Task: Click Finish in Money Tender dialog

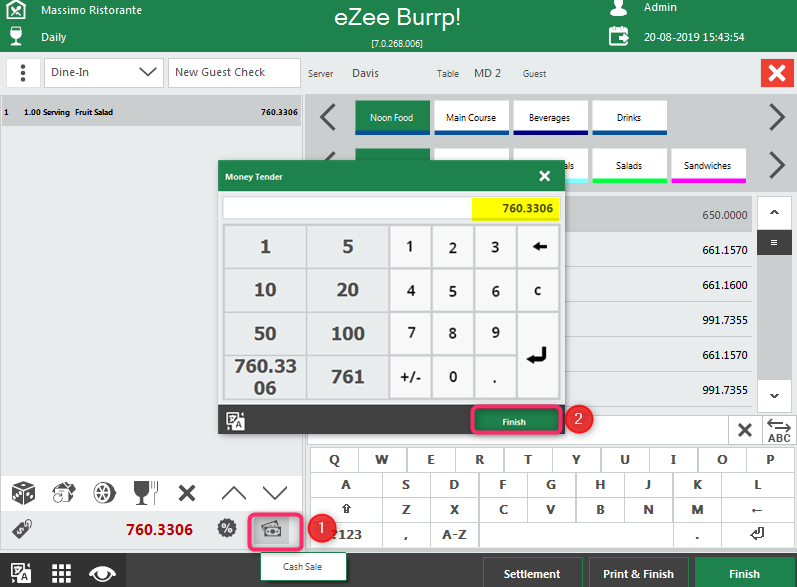Action: [x=515, y=421]
